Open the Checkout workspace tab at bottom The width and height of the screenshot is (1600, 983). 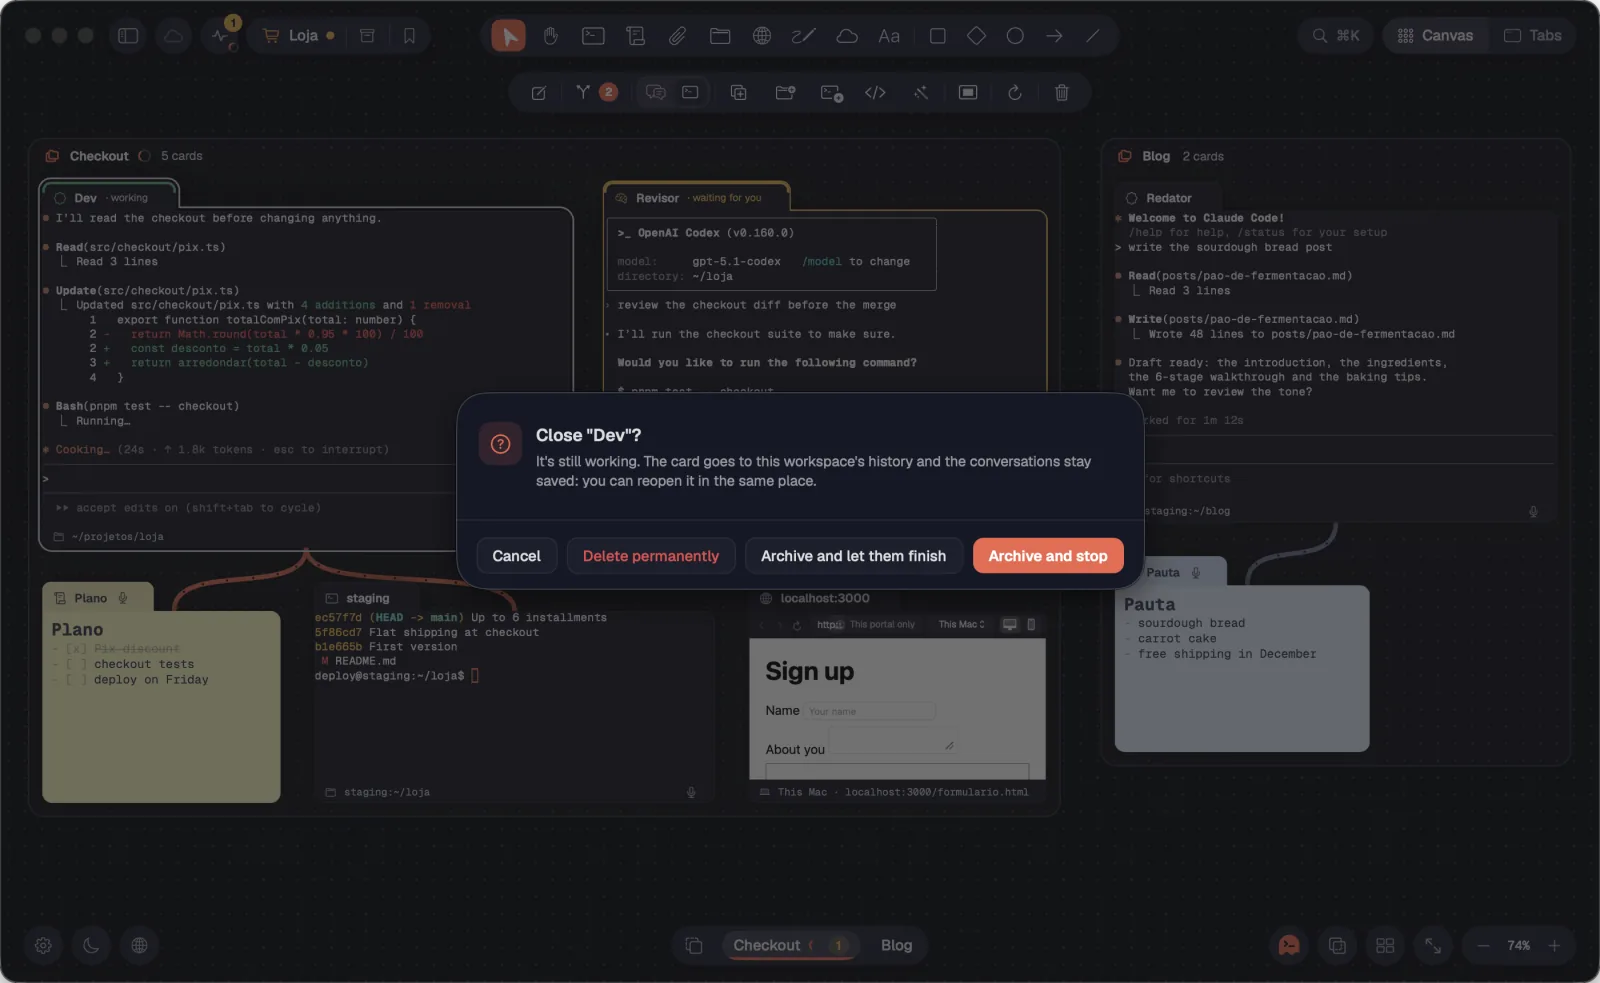(x=789, y=946)
